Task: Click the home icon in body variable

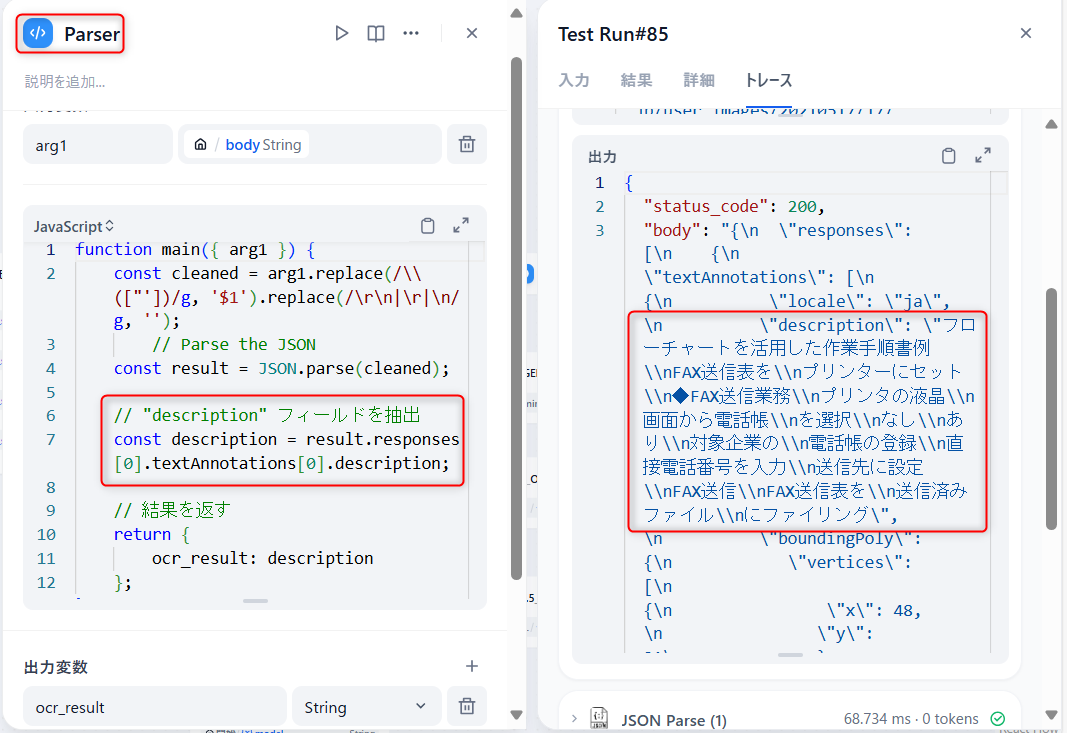Action: (200, 144)
